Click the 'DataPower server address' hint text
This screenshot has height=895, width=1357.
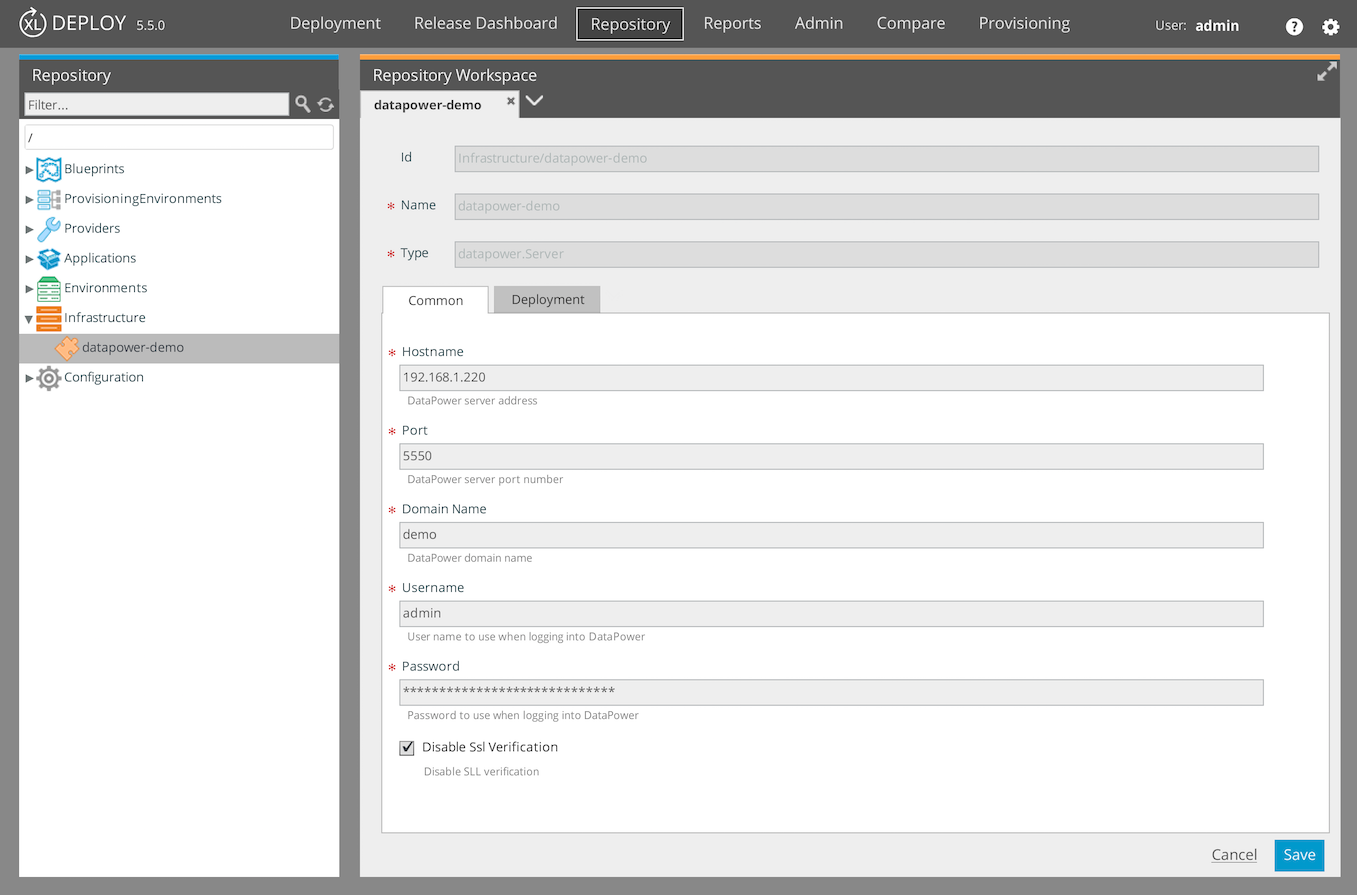tap(472, 401)
